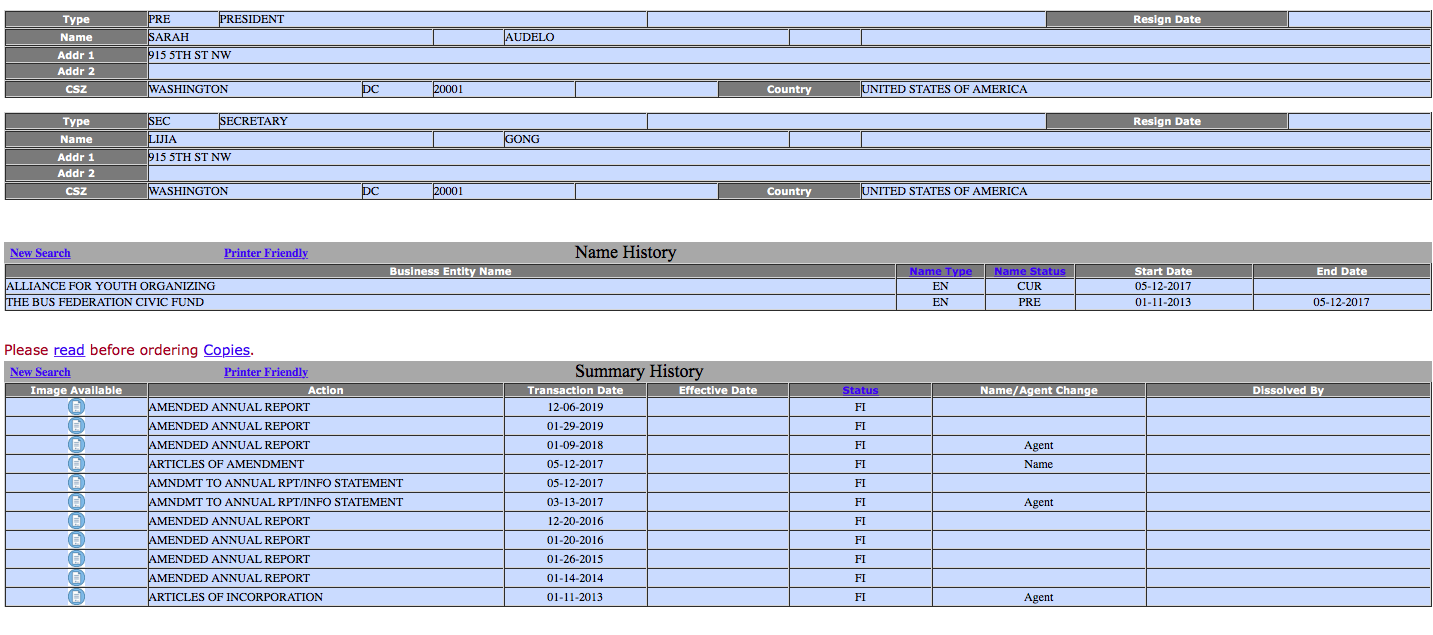
Task: Click President first name SARAH
Action: point(169,37)
